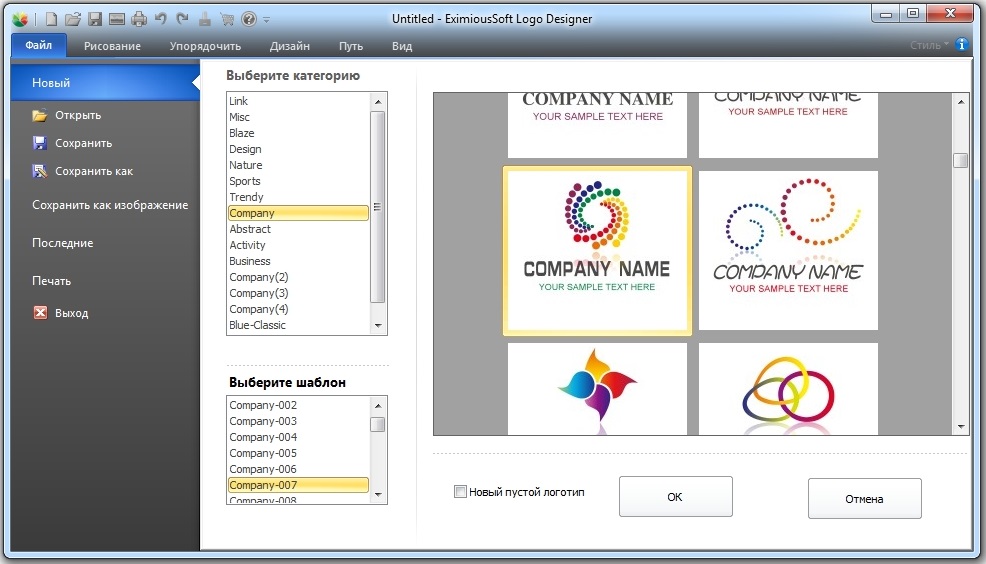Viewport: 986px width, 564px height.
Task: Choose Печать in the file menu
Action: 52,281
